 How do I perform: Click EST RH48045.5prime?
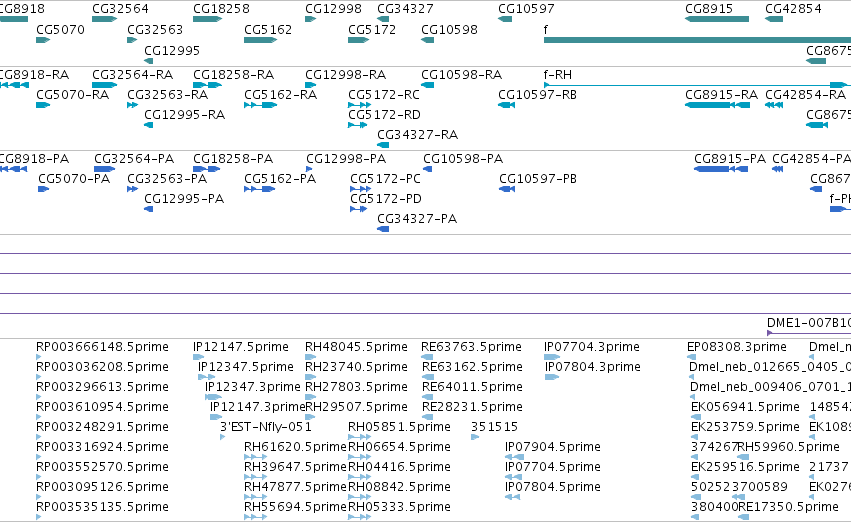point(356,347)
